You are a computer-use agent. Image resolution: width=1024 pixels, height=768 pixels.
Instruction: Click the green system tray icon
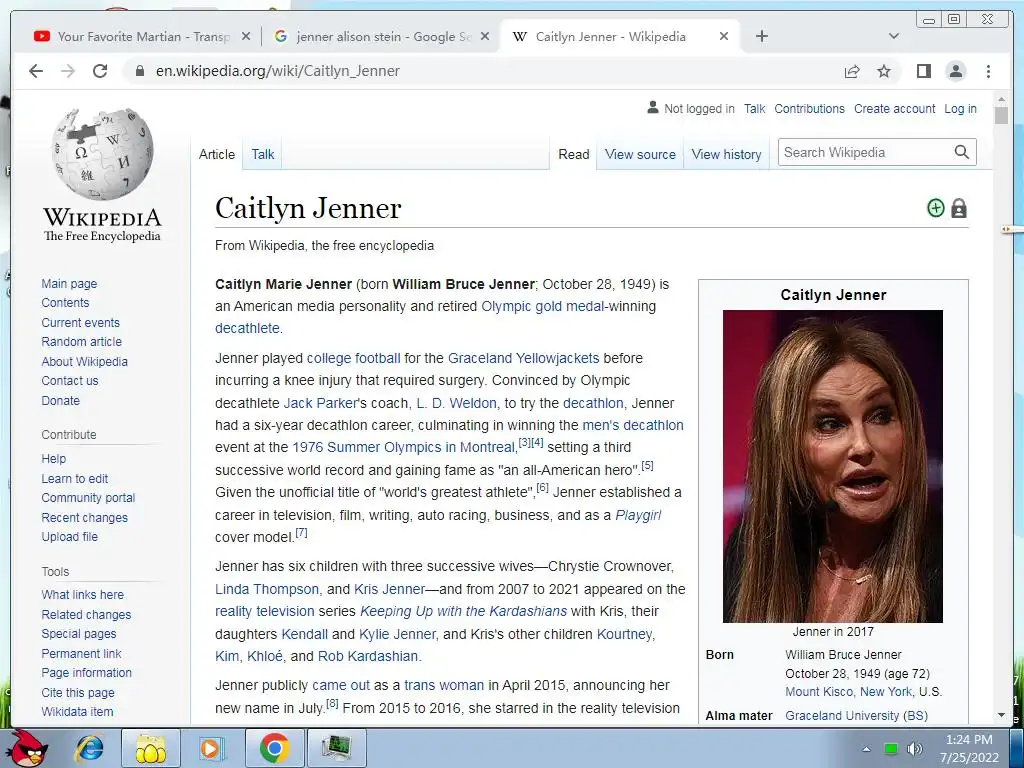tap(890, 749)
